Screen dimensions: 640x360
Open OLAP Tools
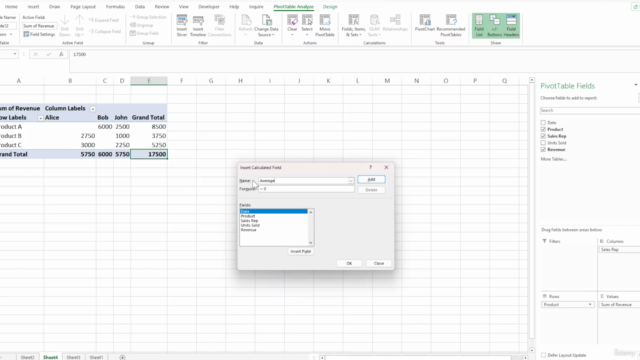(x=374, y=26)
